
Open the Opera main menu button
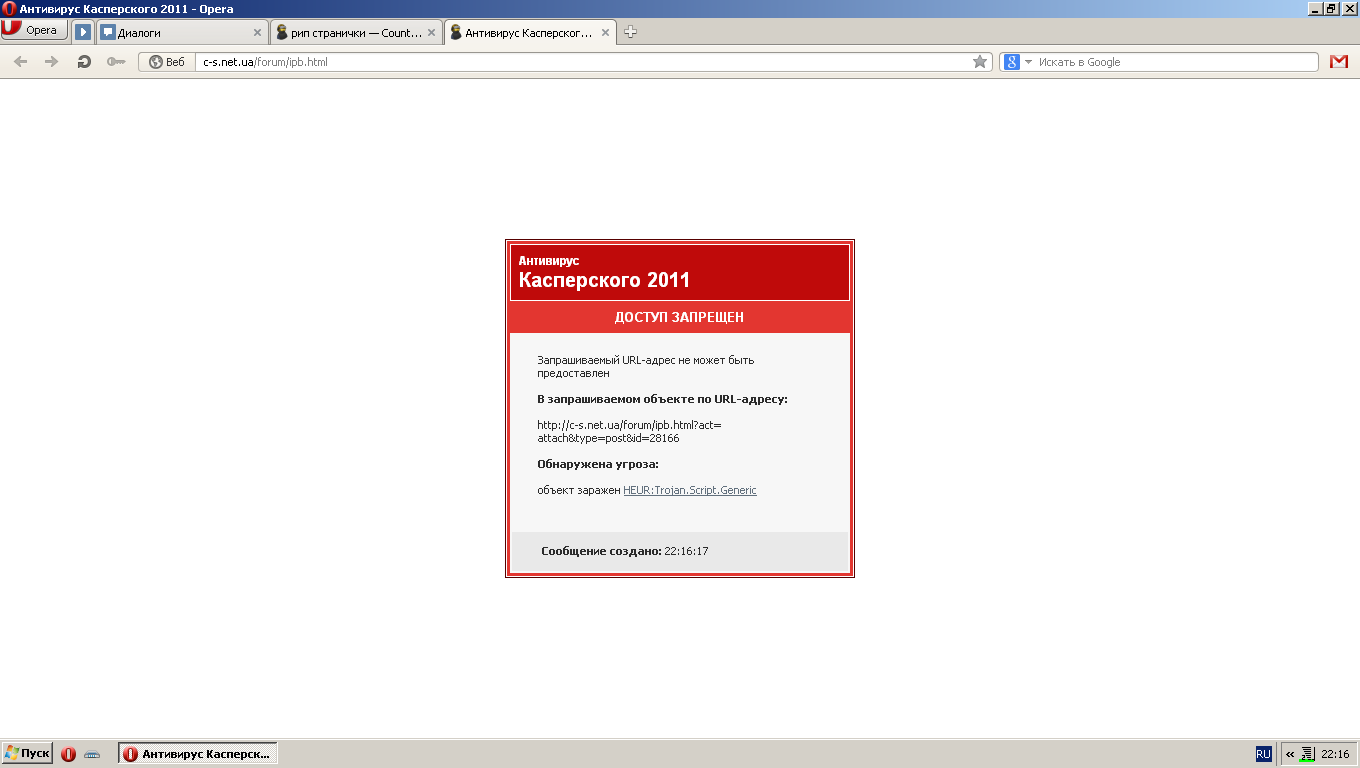point(34,30)
